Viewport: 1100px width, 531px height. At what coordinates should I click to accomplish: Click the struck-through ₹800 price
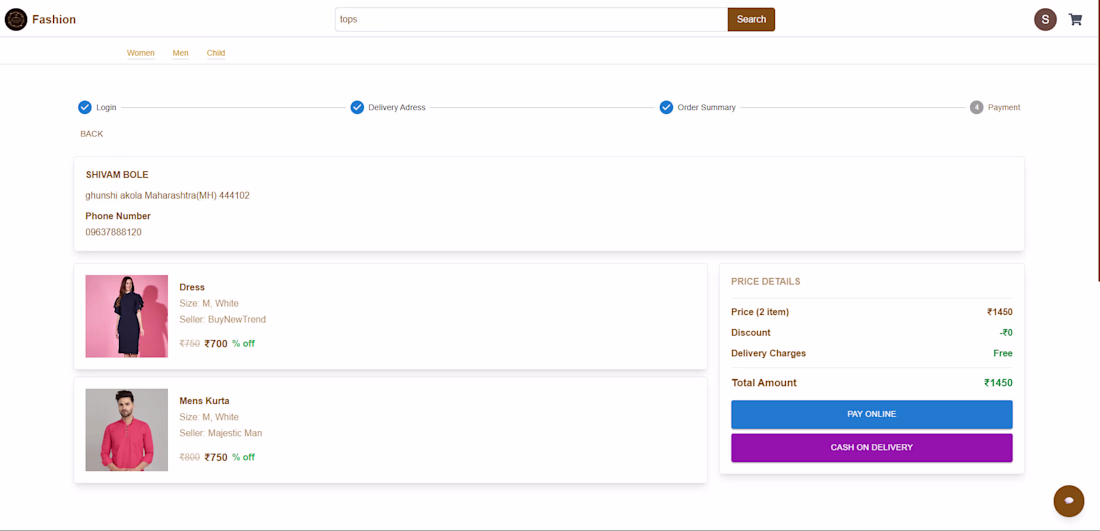[x=189, y=457]
